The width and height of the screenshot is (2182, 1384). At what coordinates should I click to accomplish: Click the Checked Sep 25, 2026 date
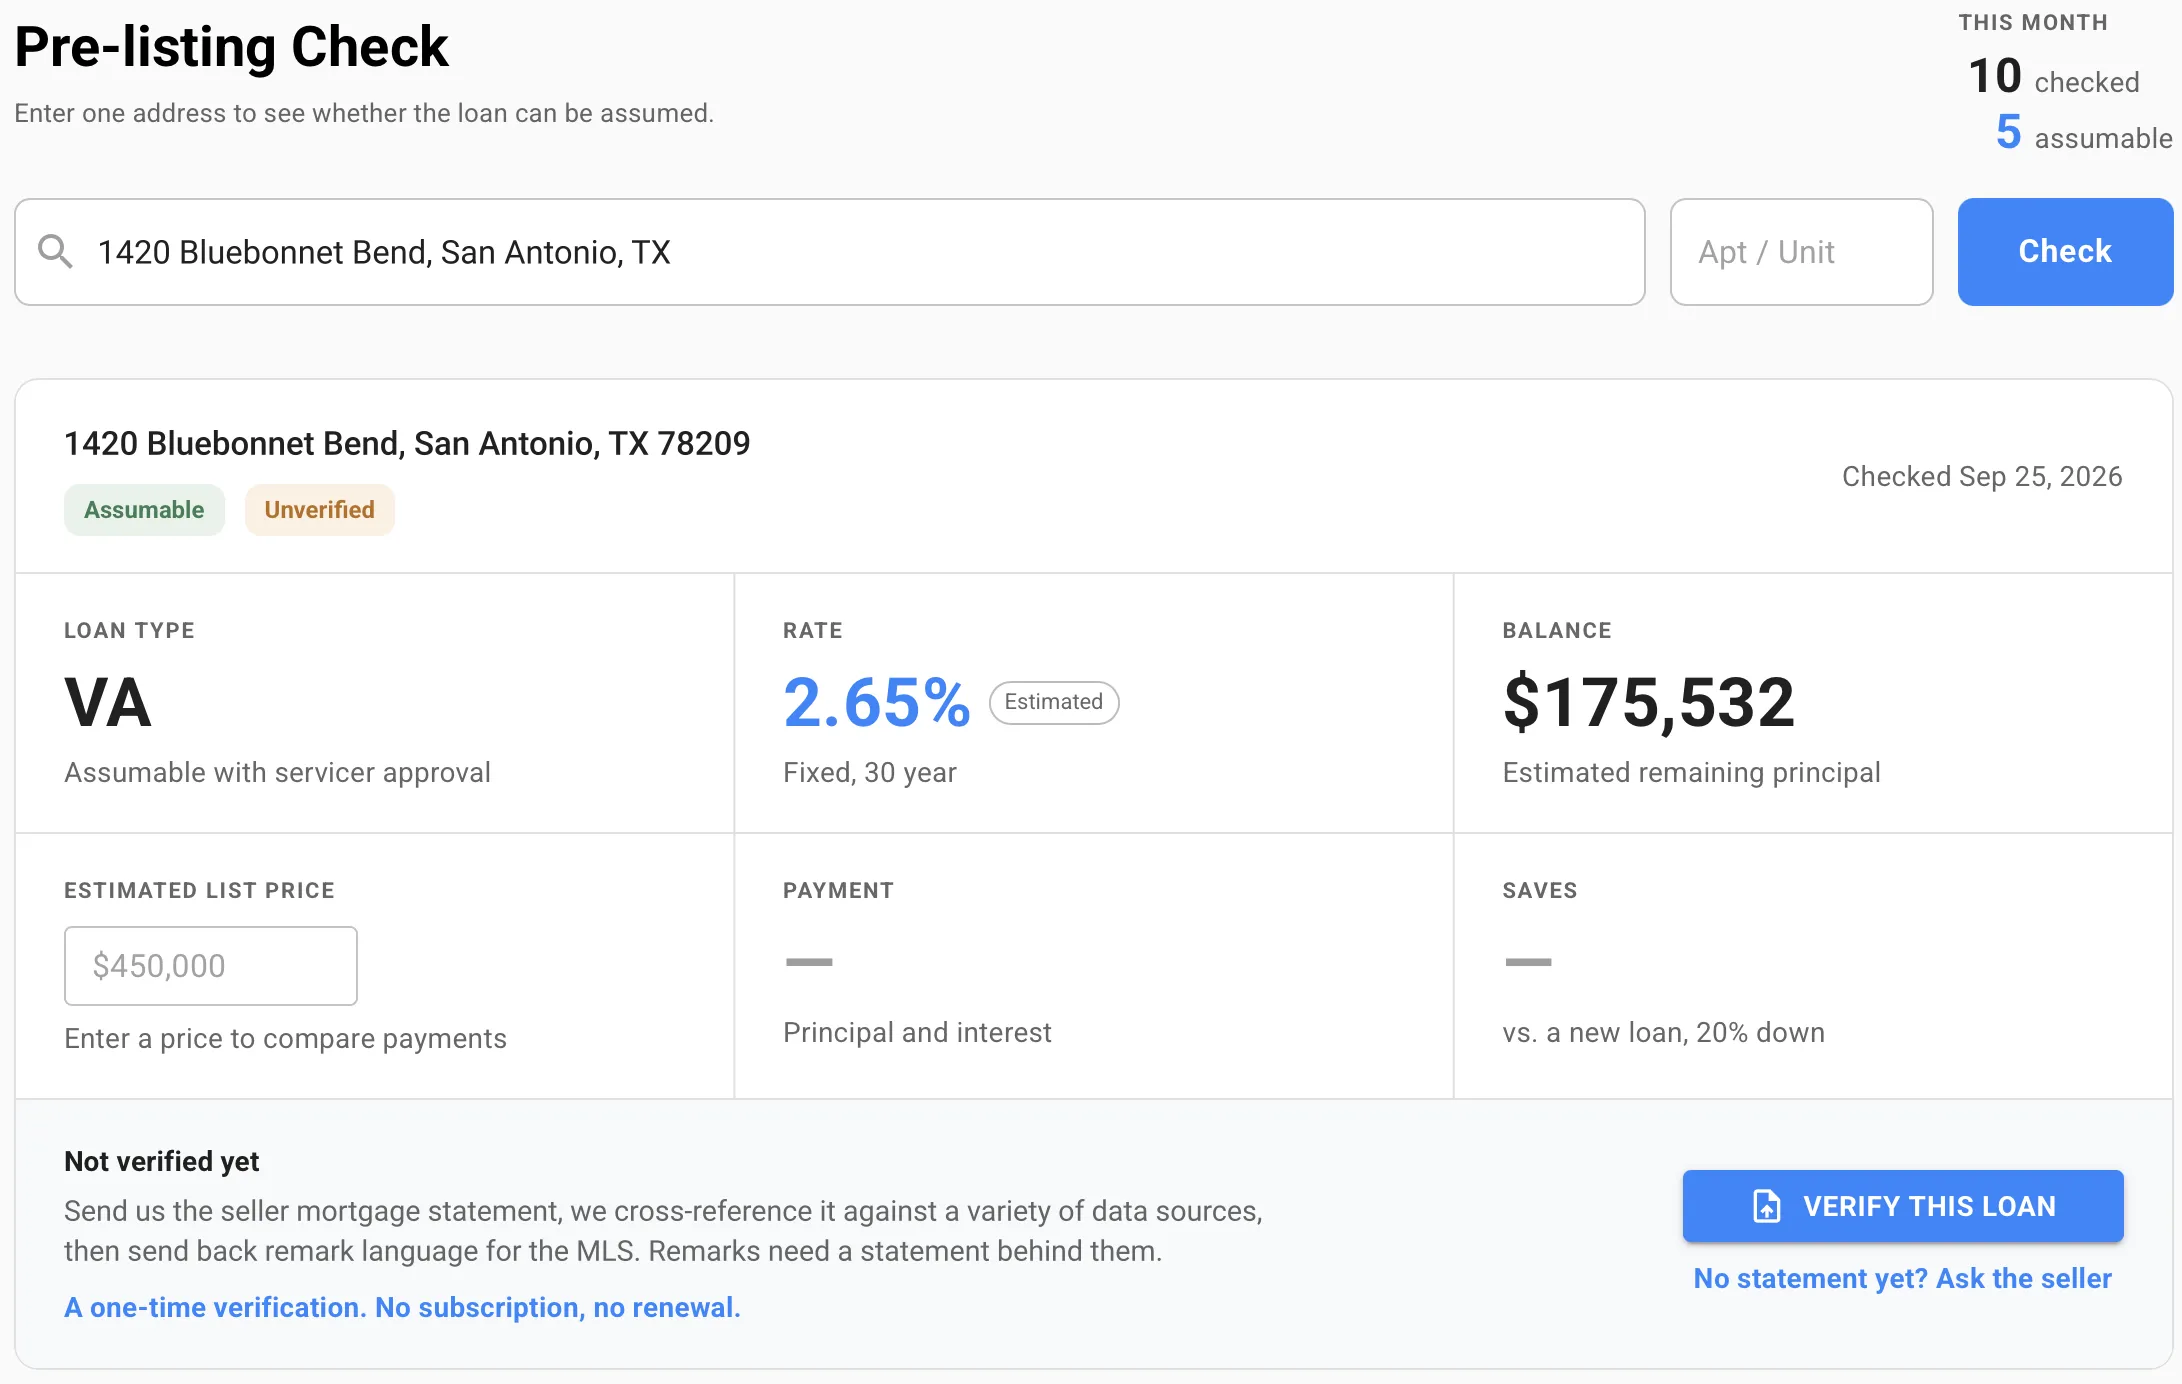click(x=1982, y=476)
